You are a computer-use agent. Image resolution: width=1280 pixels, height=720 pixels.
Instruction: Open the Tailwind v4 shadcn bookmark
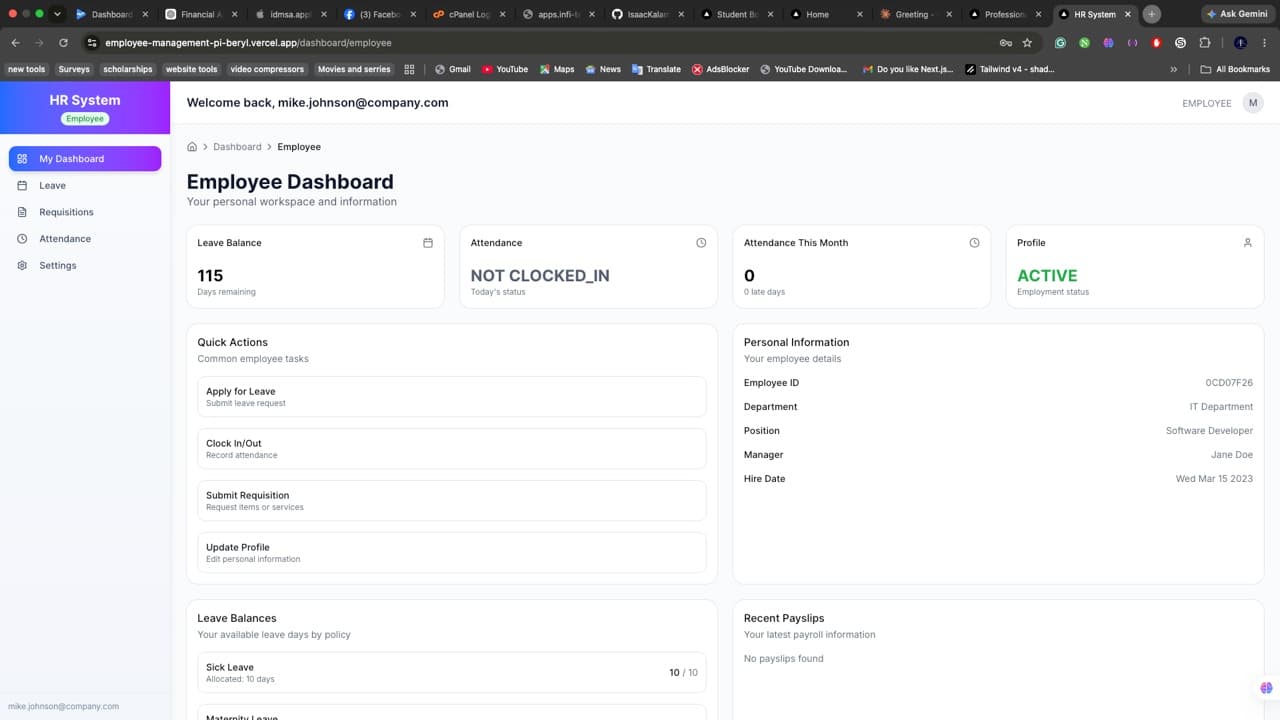tap(1009, 69)
